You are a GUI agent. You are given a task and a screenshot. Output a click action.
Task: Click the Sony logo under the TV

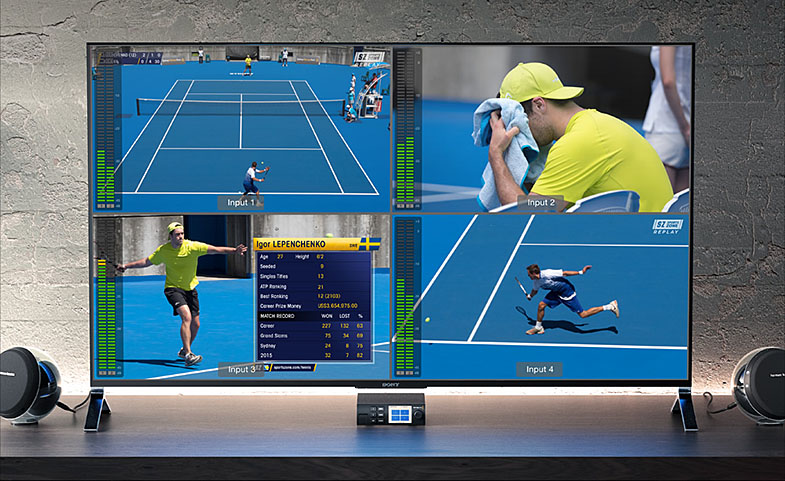(x=390, y=384)
